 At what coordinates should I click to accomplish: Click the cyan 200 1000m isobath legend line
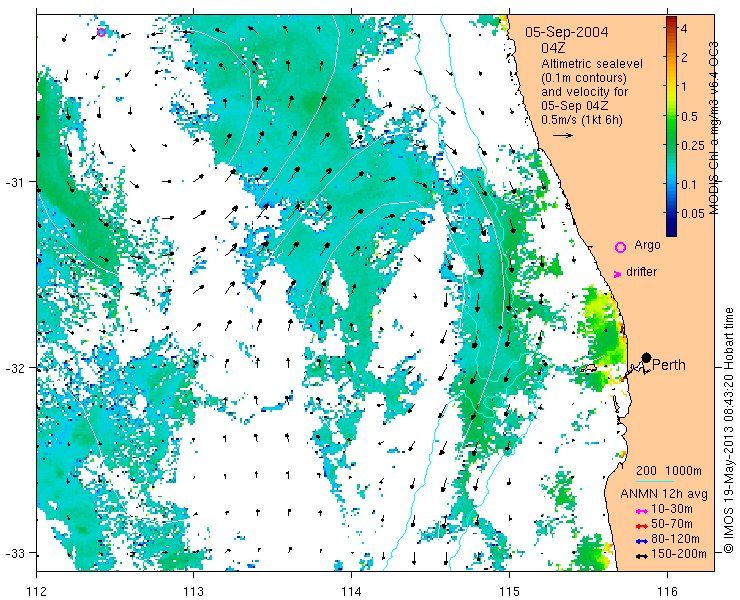pos(655,481)
